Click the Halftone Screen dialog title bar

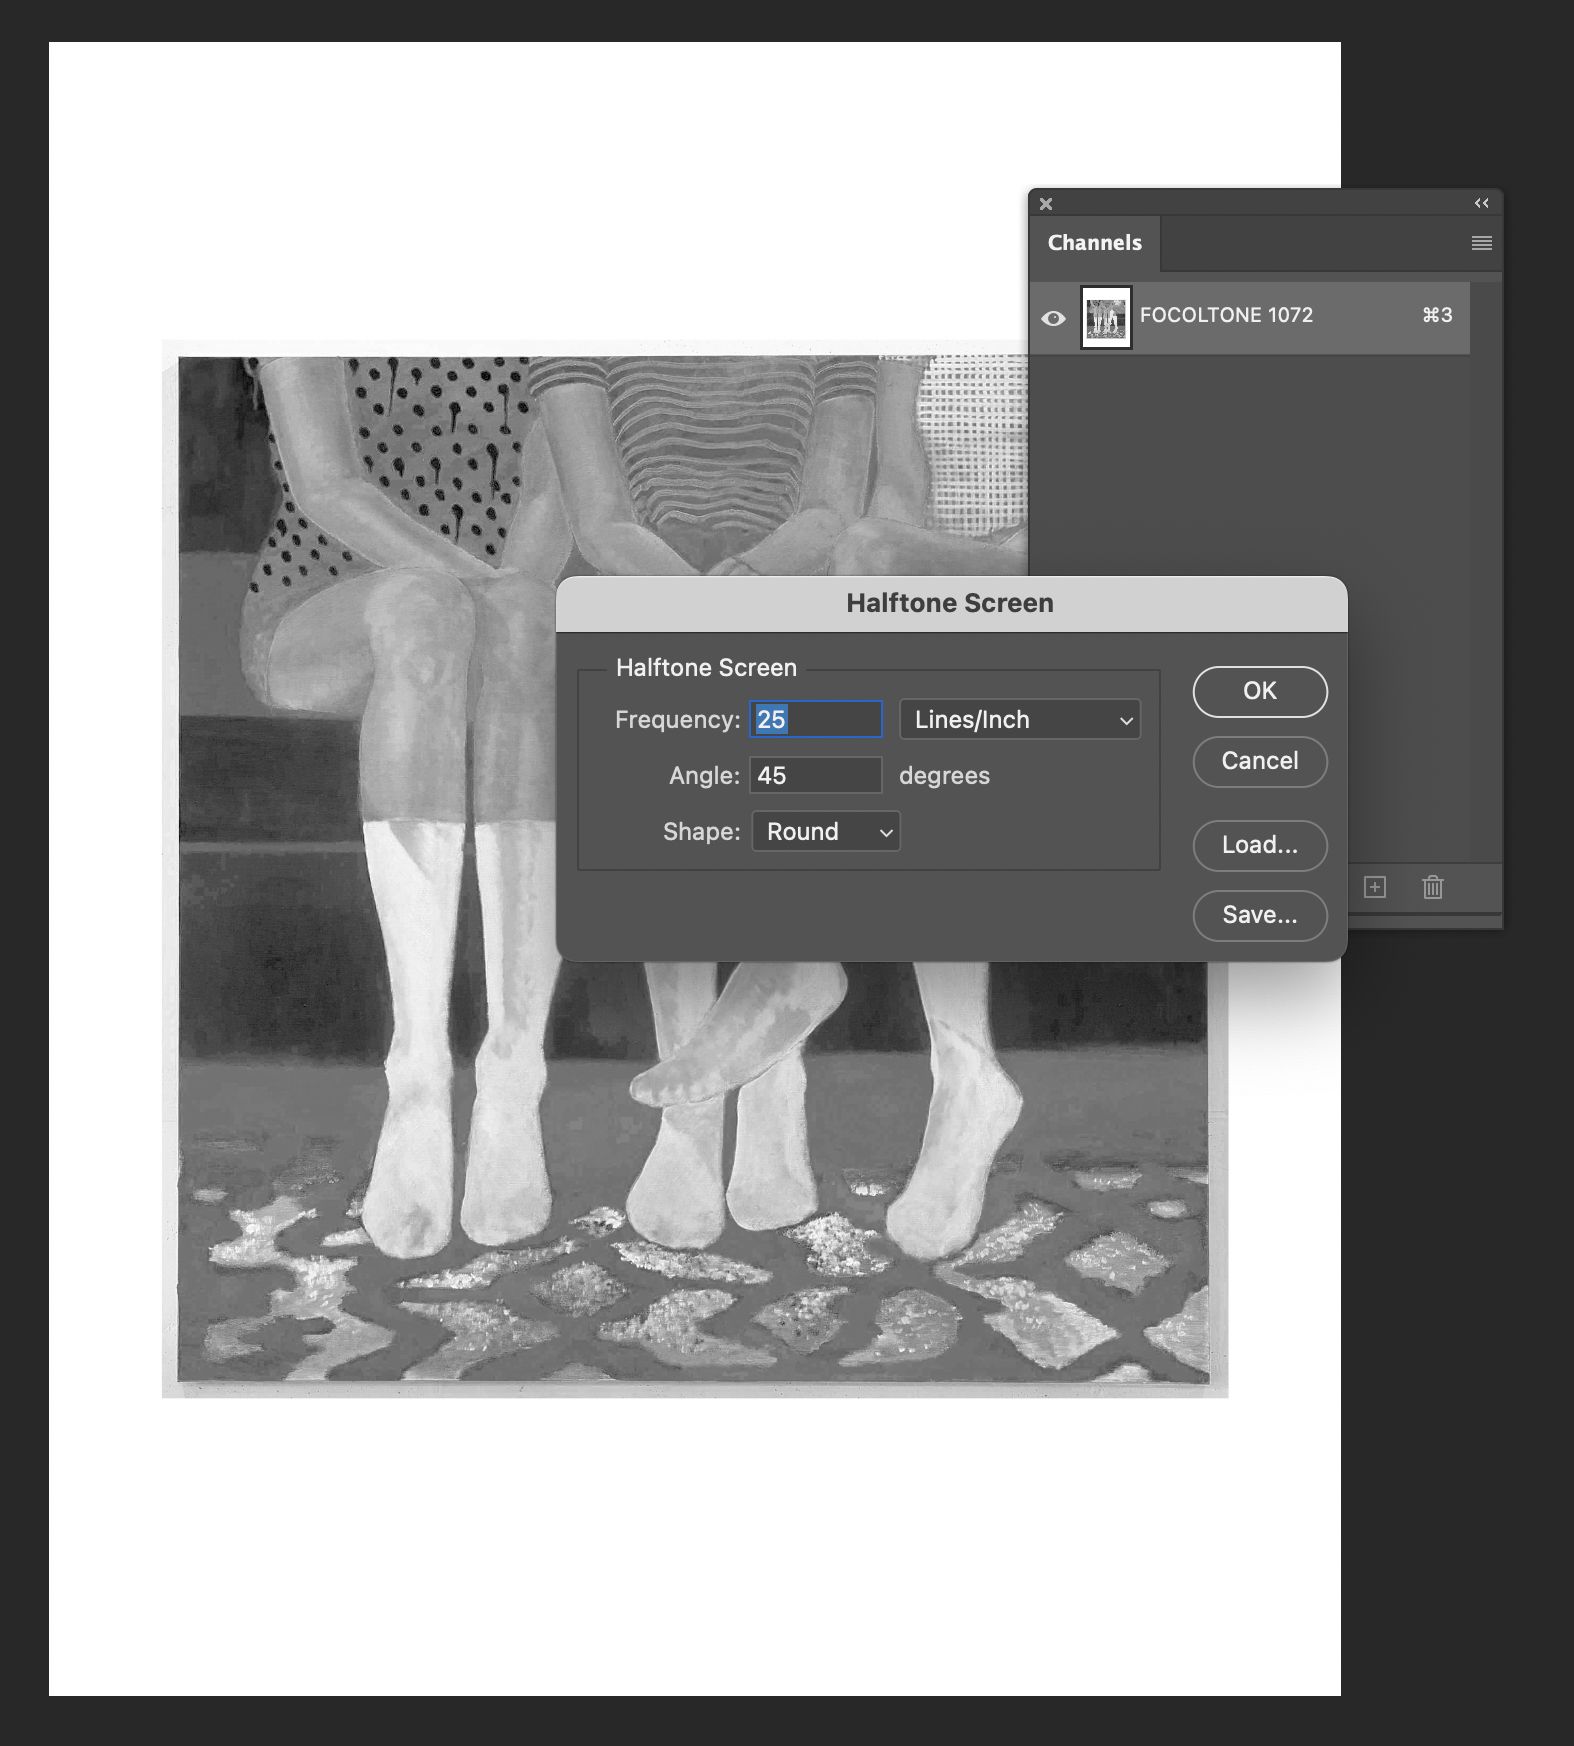click(951, 603)
